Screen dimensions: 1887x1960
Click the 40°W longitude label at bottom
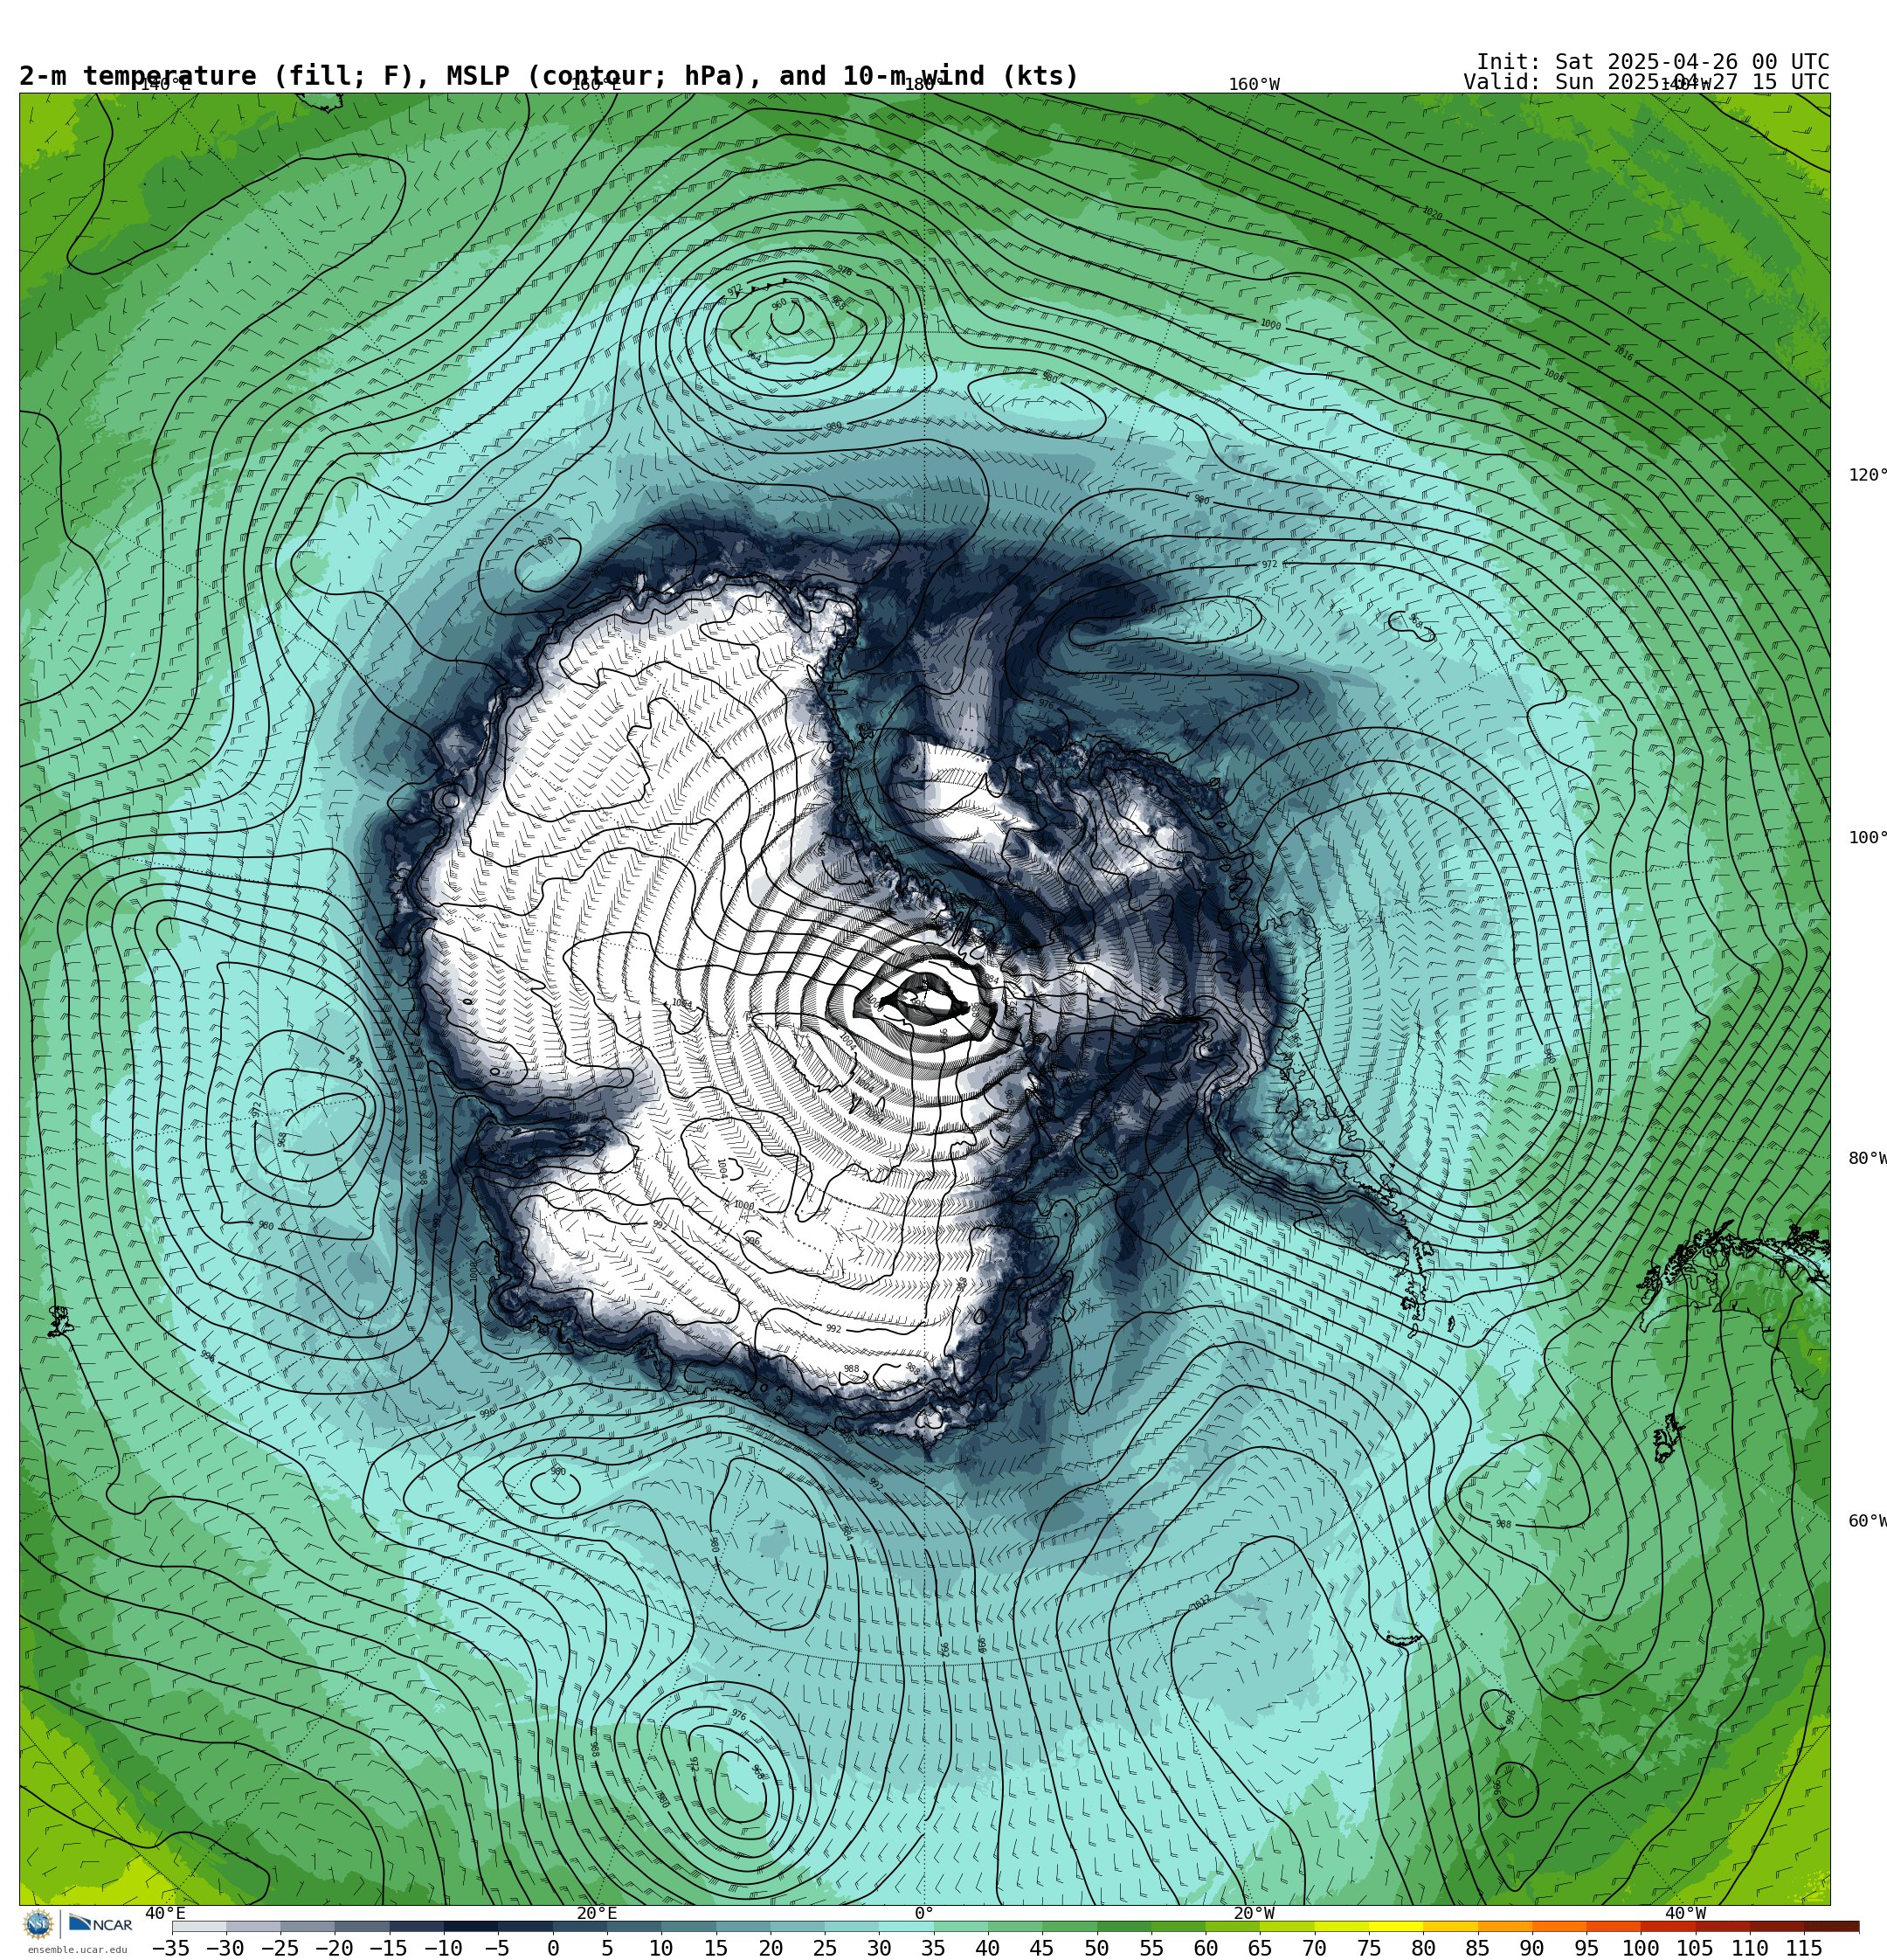[1685, 1913]
